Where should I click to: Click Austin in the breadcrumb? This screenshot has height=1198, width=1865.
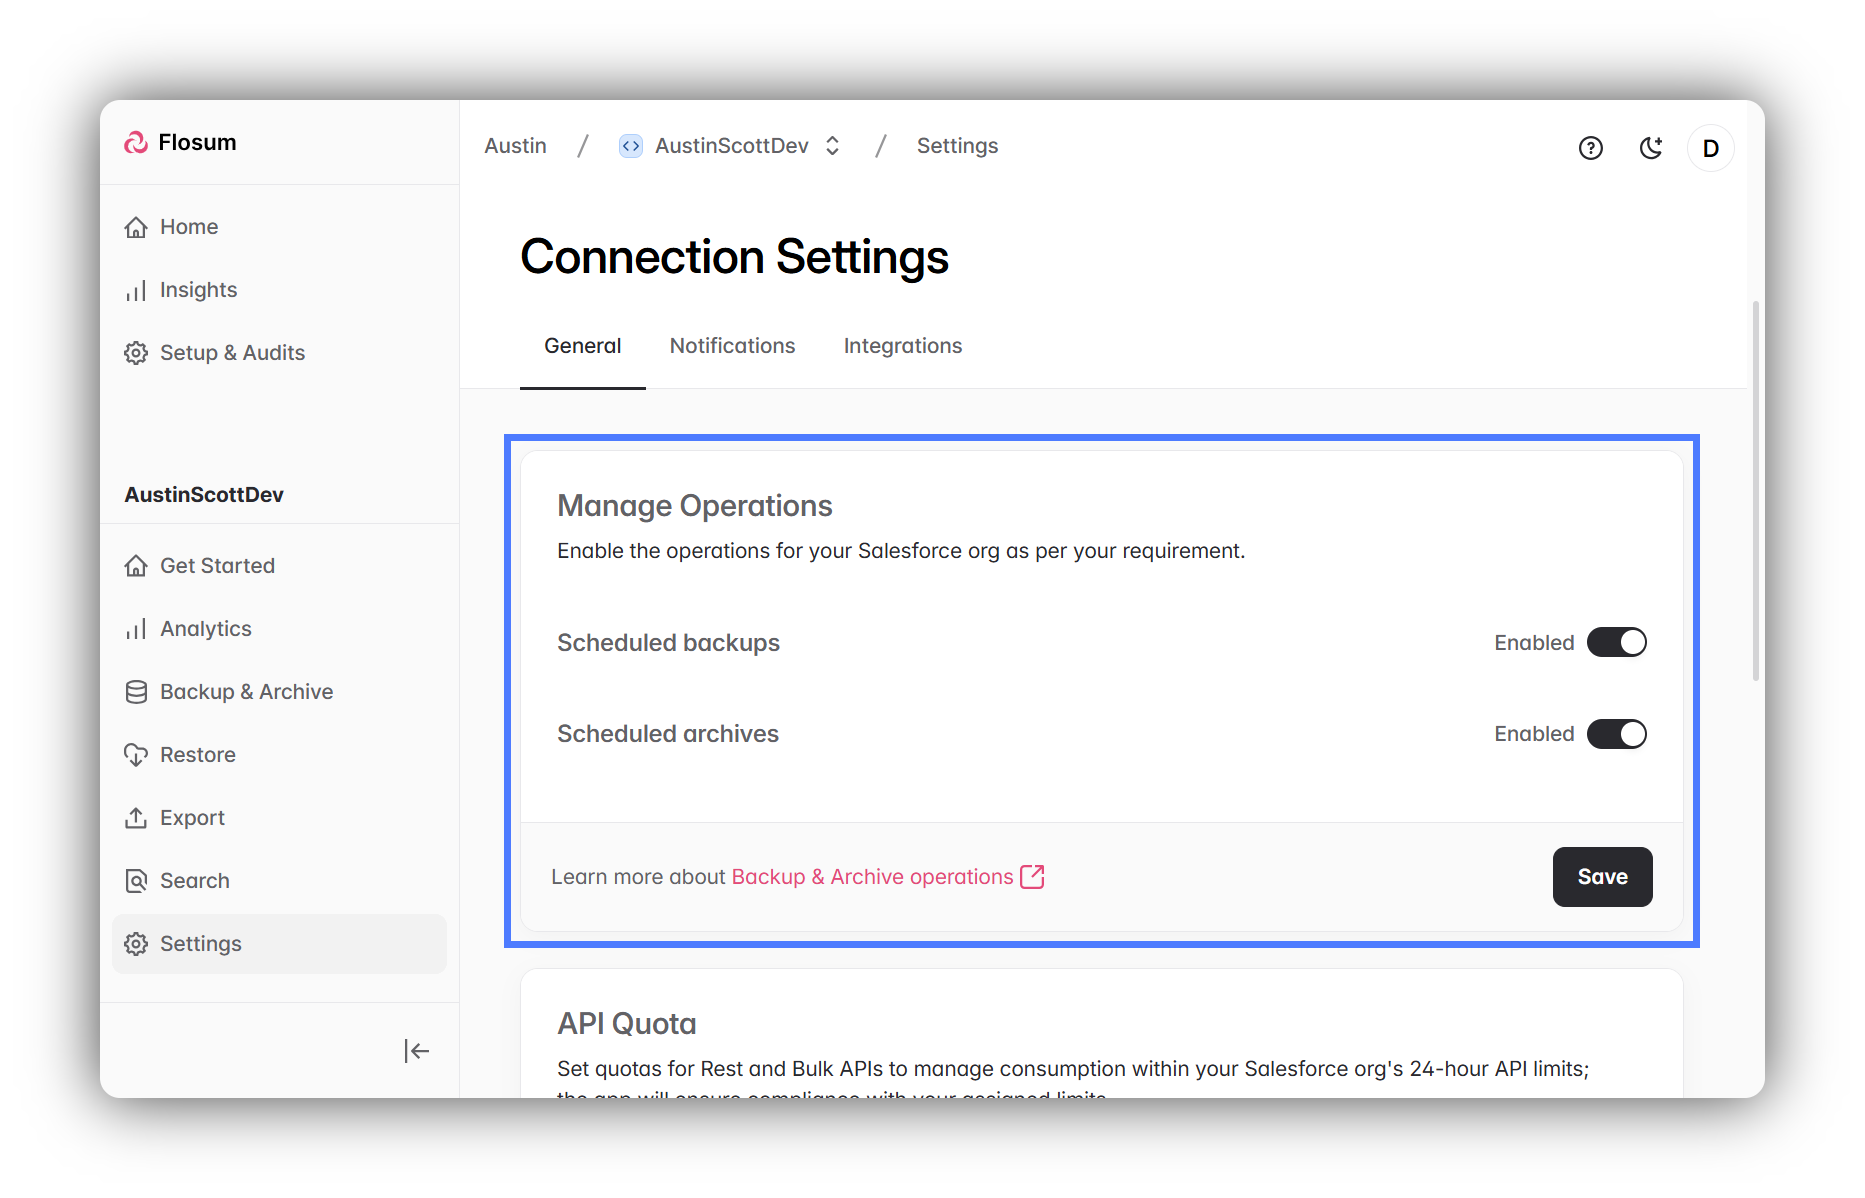point(515,146)
